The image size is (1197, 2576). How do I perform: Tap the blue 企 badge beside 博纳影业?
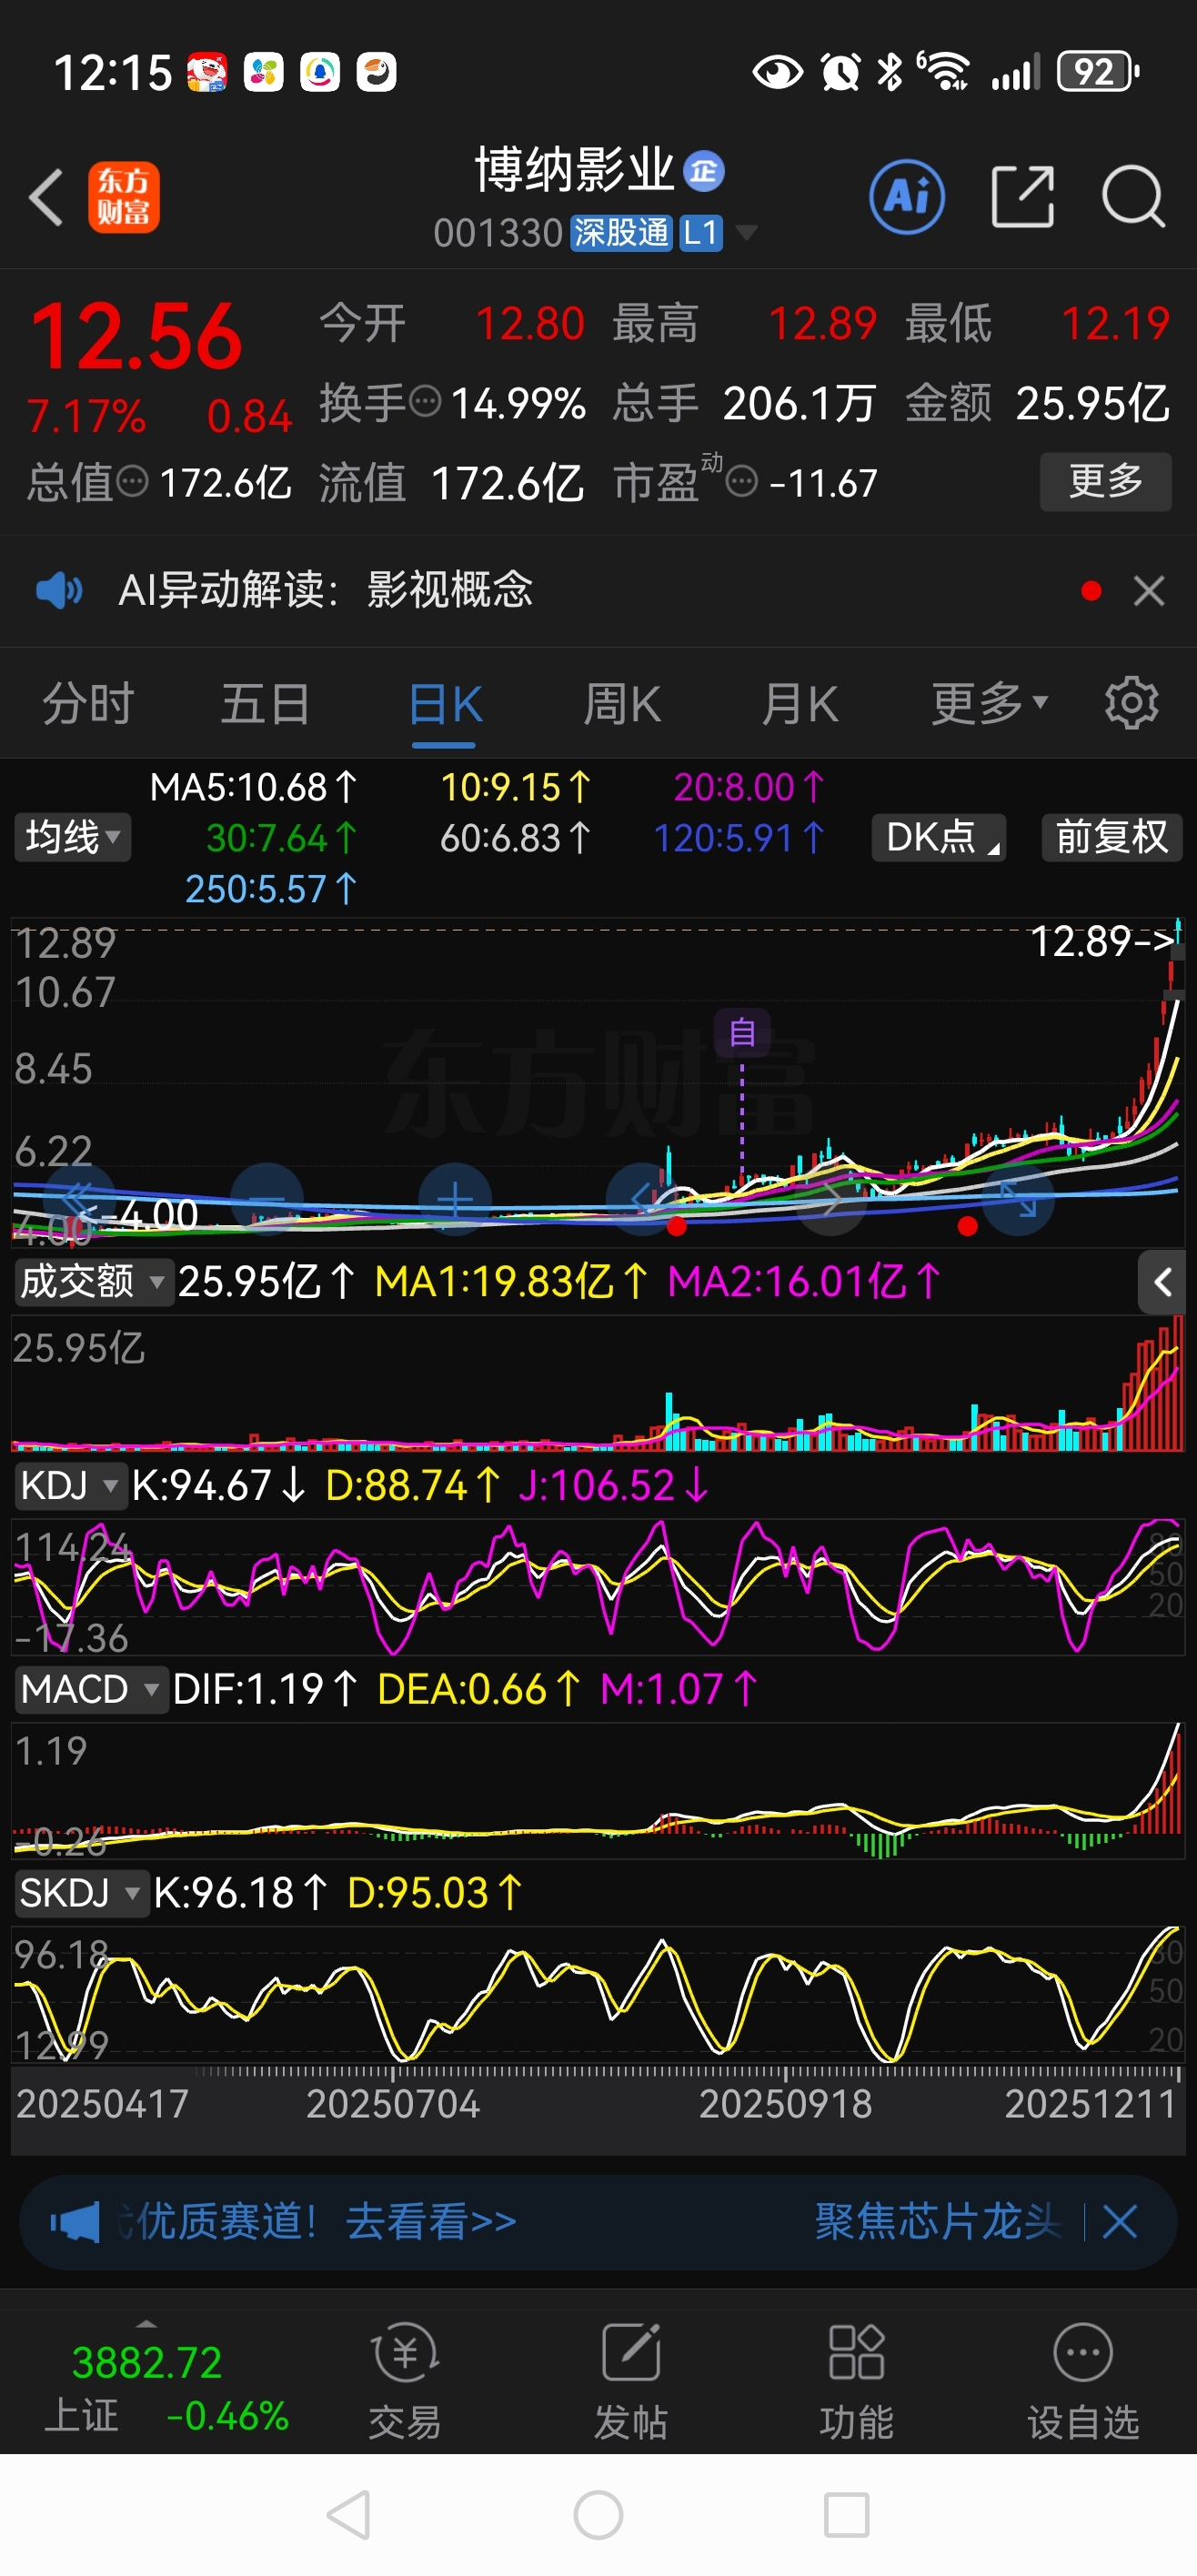click(704, 171)
